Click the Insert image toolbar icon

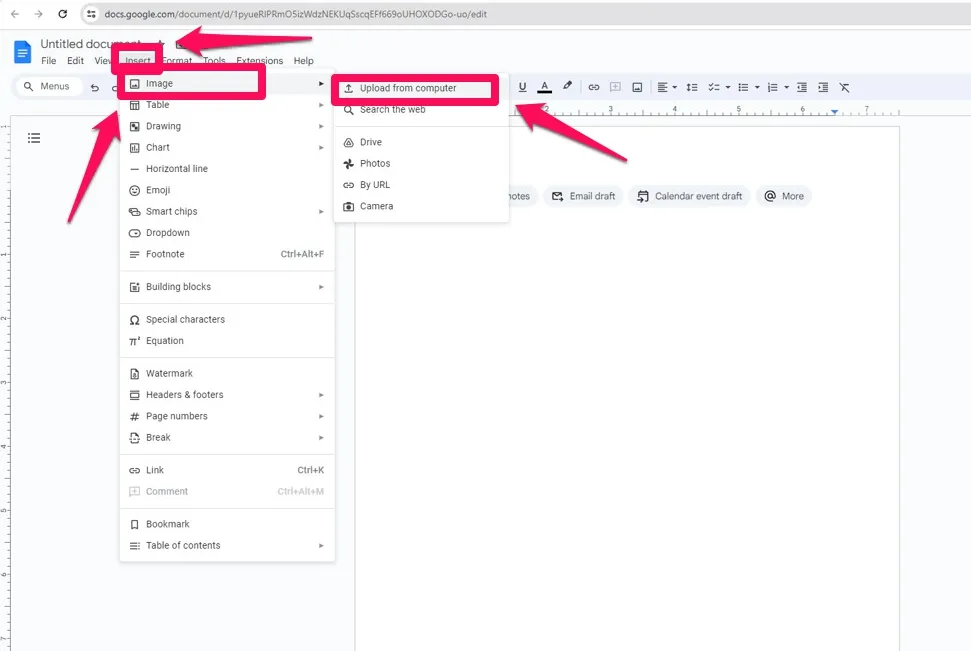(637, 87)
